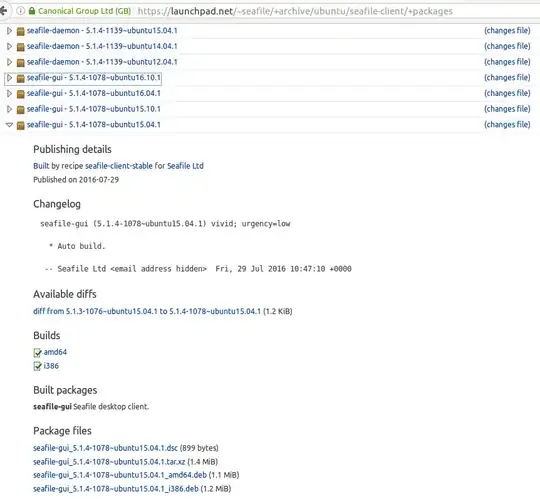Click the green padlock security icon

pos(32,11)
